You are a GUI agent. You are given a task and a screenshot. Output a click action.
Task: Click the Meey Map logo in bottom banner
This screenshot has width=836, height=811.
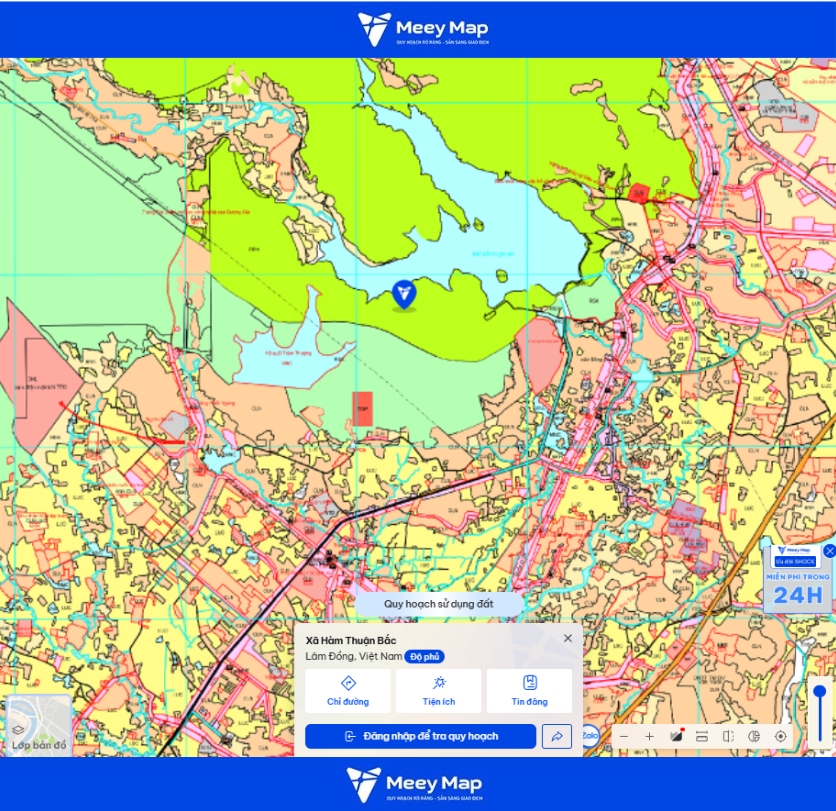[x=414, y=784]
